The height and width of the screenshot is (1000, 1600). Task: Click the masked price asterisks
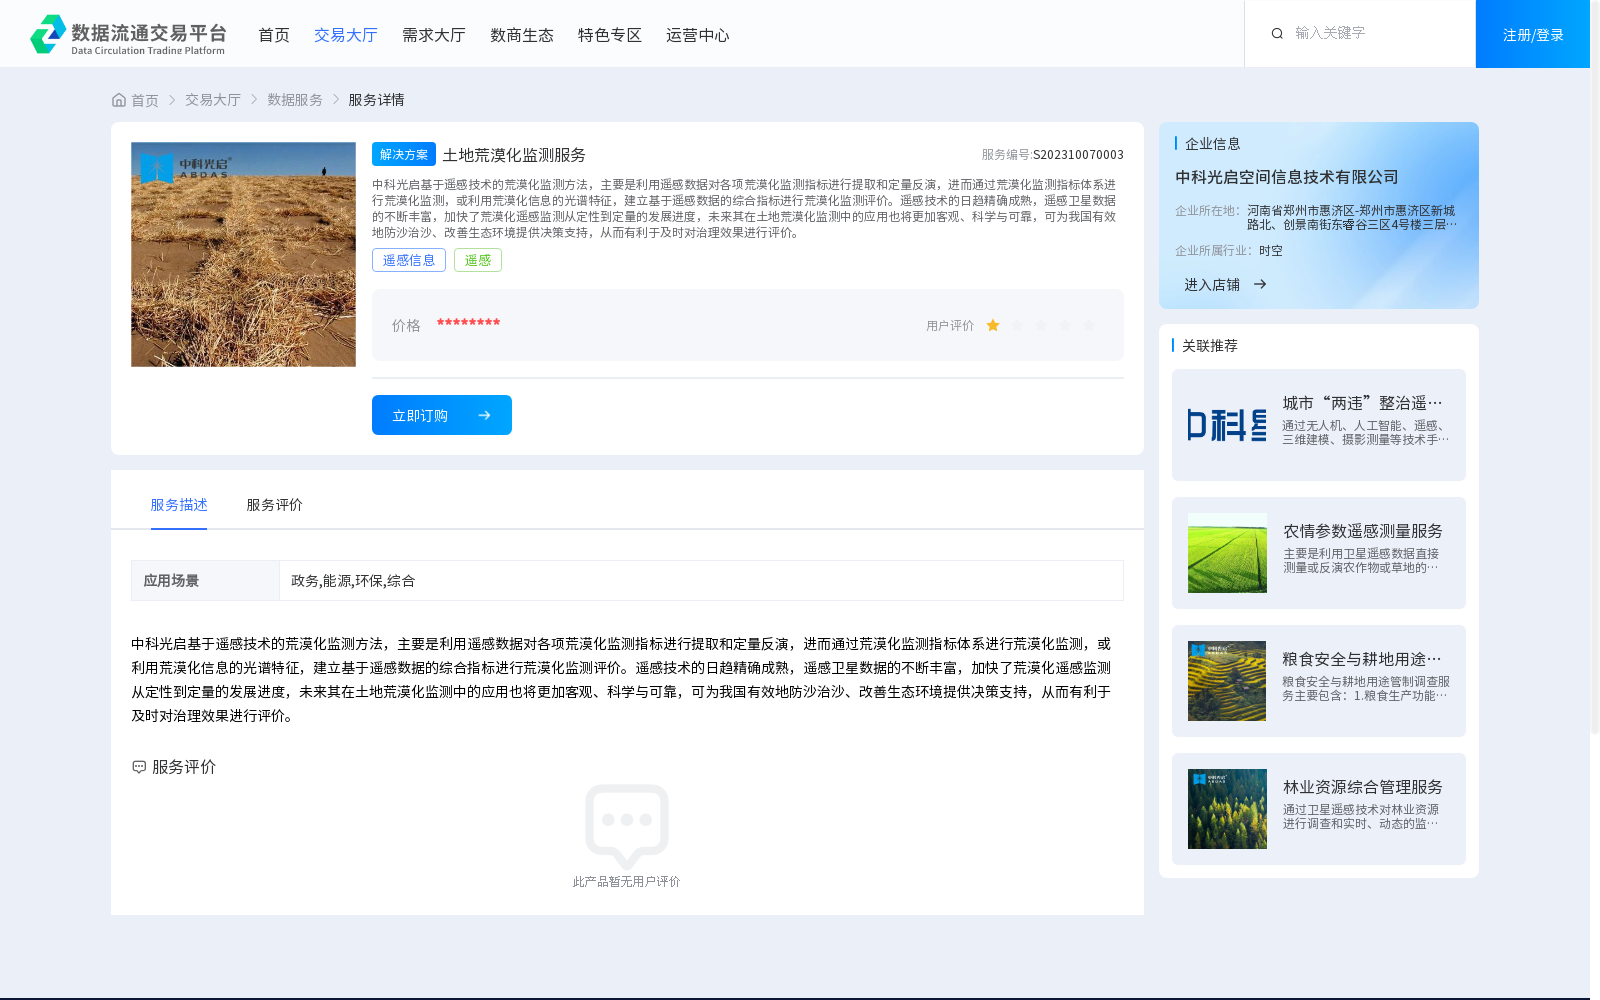pyautogui.click(x=468, y=323)
